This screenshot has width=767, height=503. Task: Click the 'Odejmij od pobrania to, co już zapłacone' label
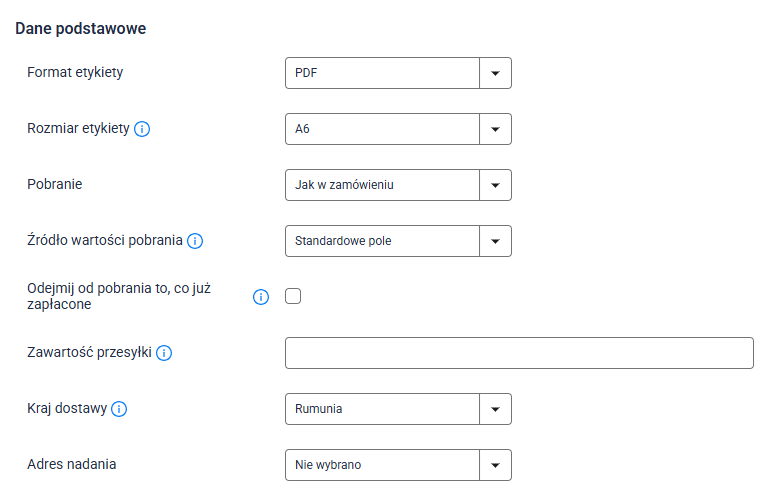coord(119,296)
